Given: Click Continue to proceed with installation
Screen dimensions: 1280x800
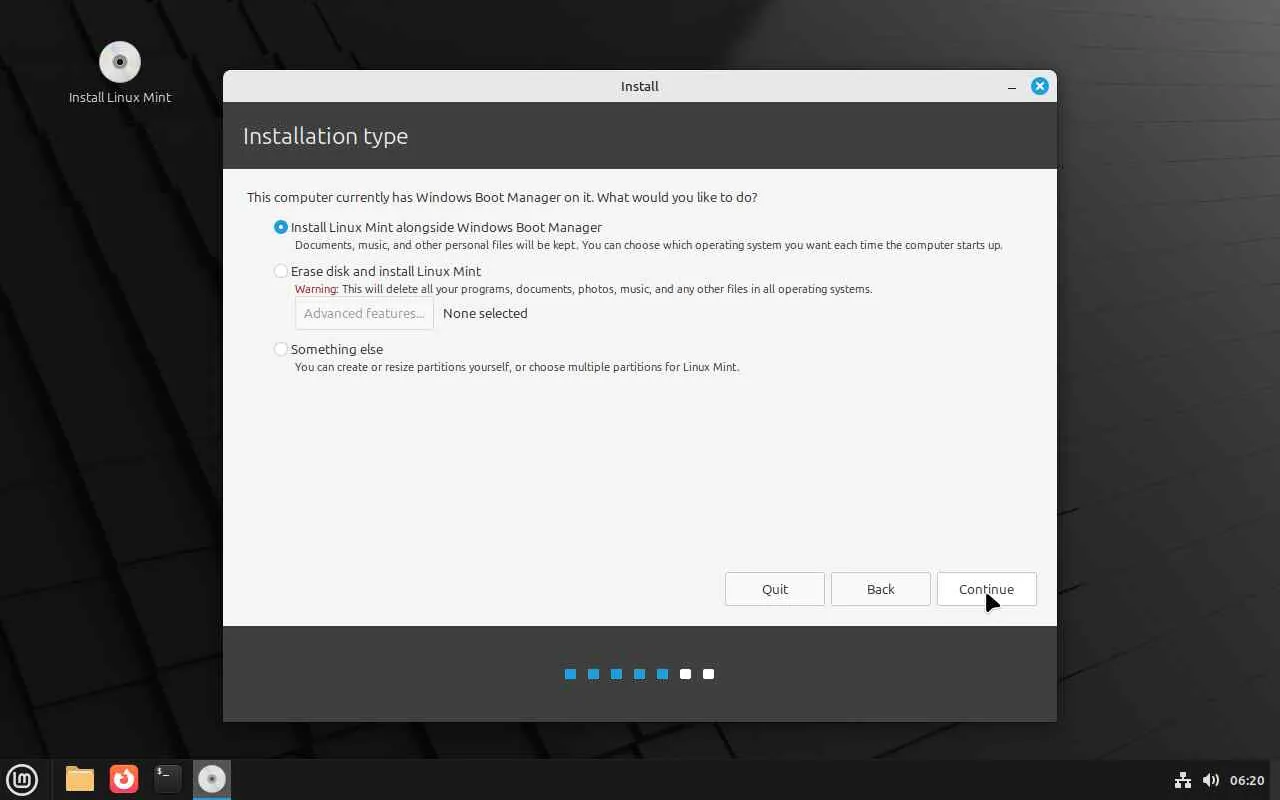Looking at the screenshot, I should point(987,589).
